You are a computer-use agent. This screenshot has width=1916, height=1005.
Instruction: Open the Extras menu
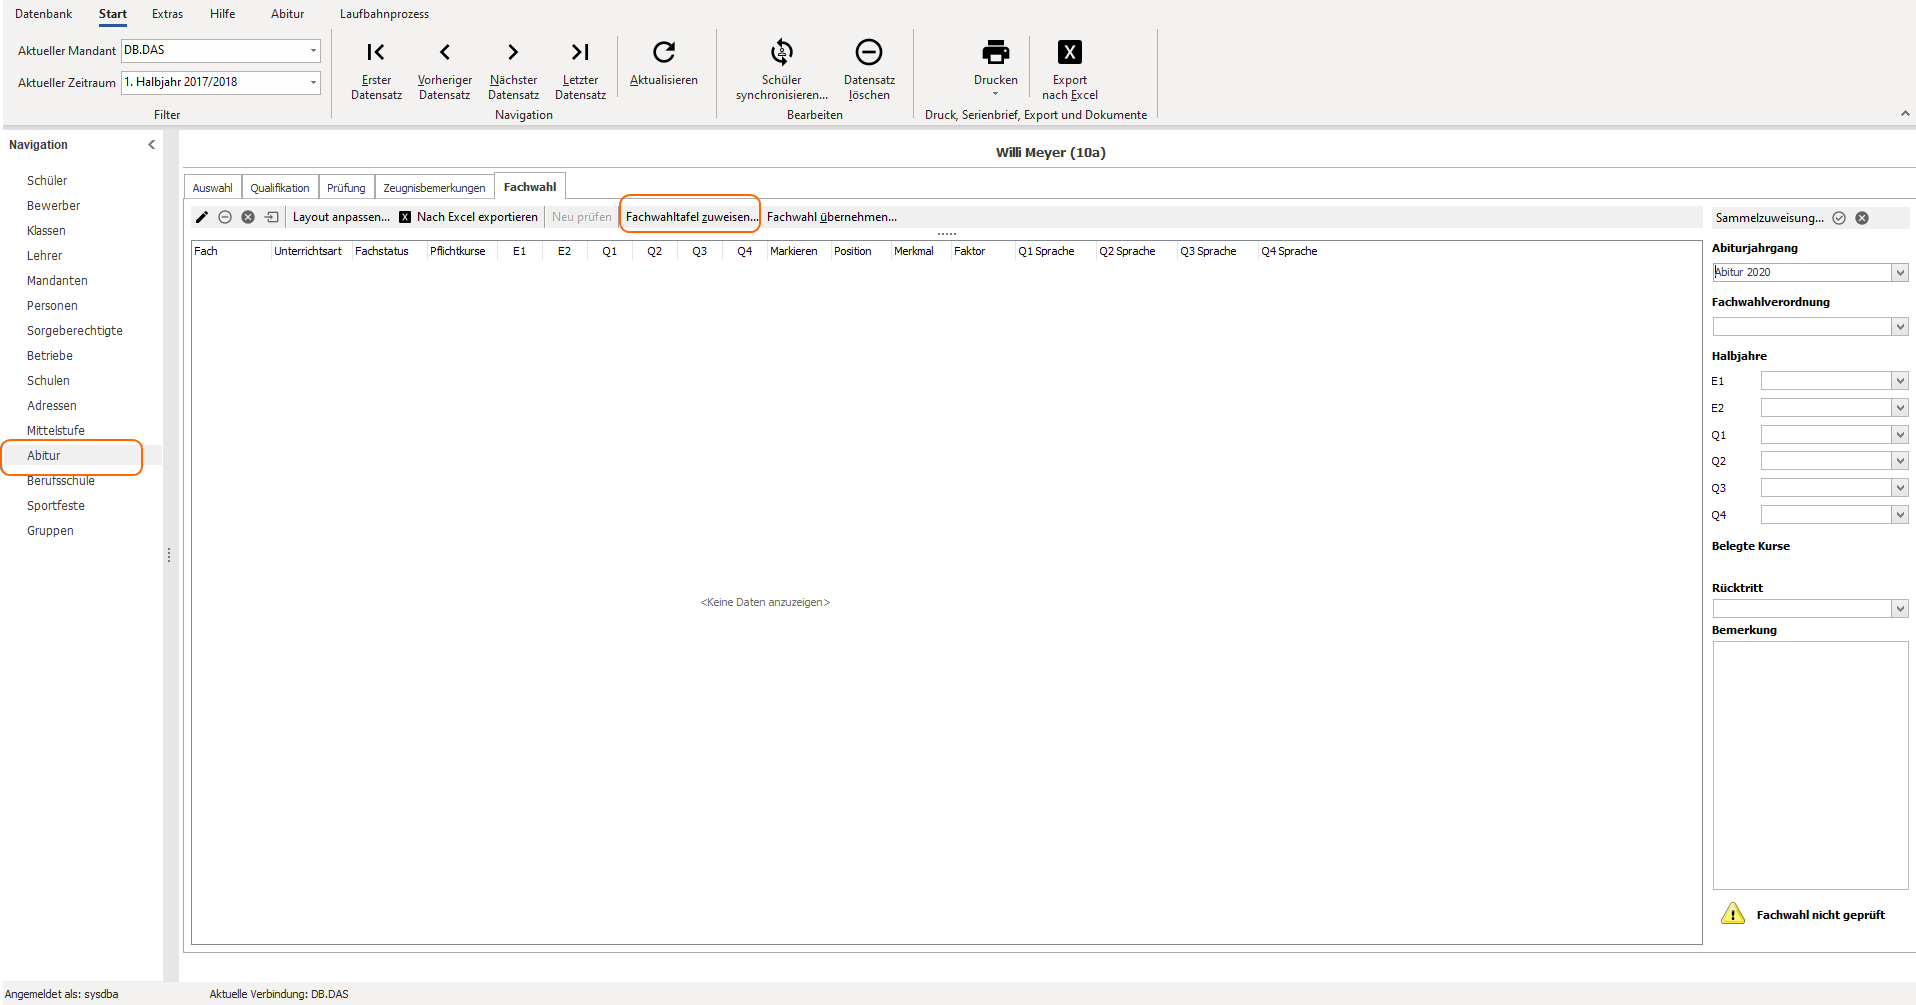point(167,14)
